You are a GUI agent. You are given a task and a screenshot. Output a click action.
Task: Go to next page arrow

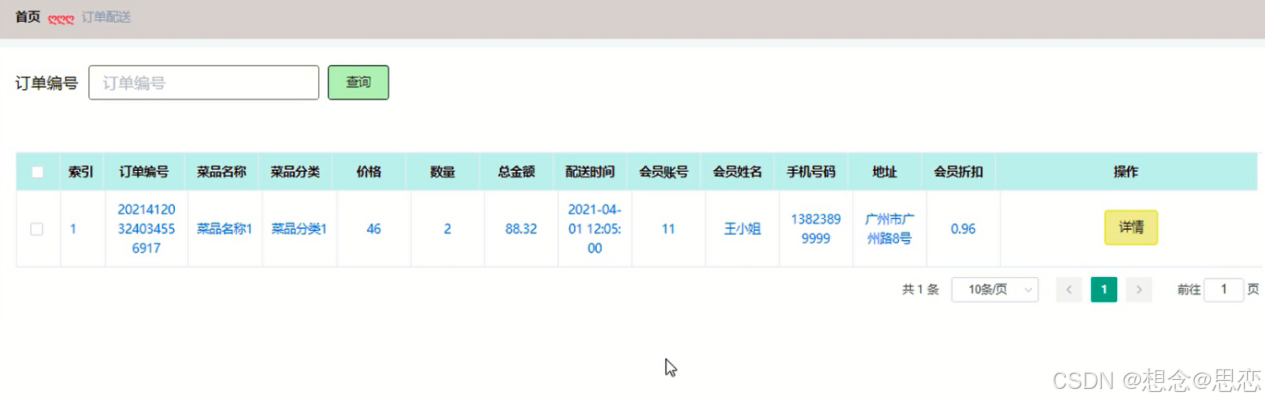click(1139, 290)
